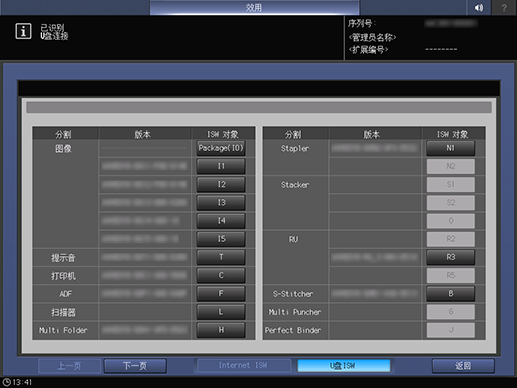Select the T button for 提示音
This screenshot has width=517, height=388.
(x=221, y=257)
